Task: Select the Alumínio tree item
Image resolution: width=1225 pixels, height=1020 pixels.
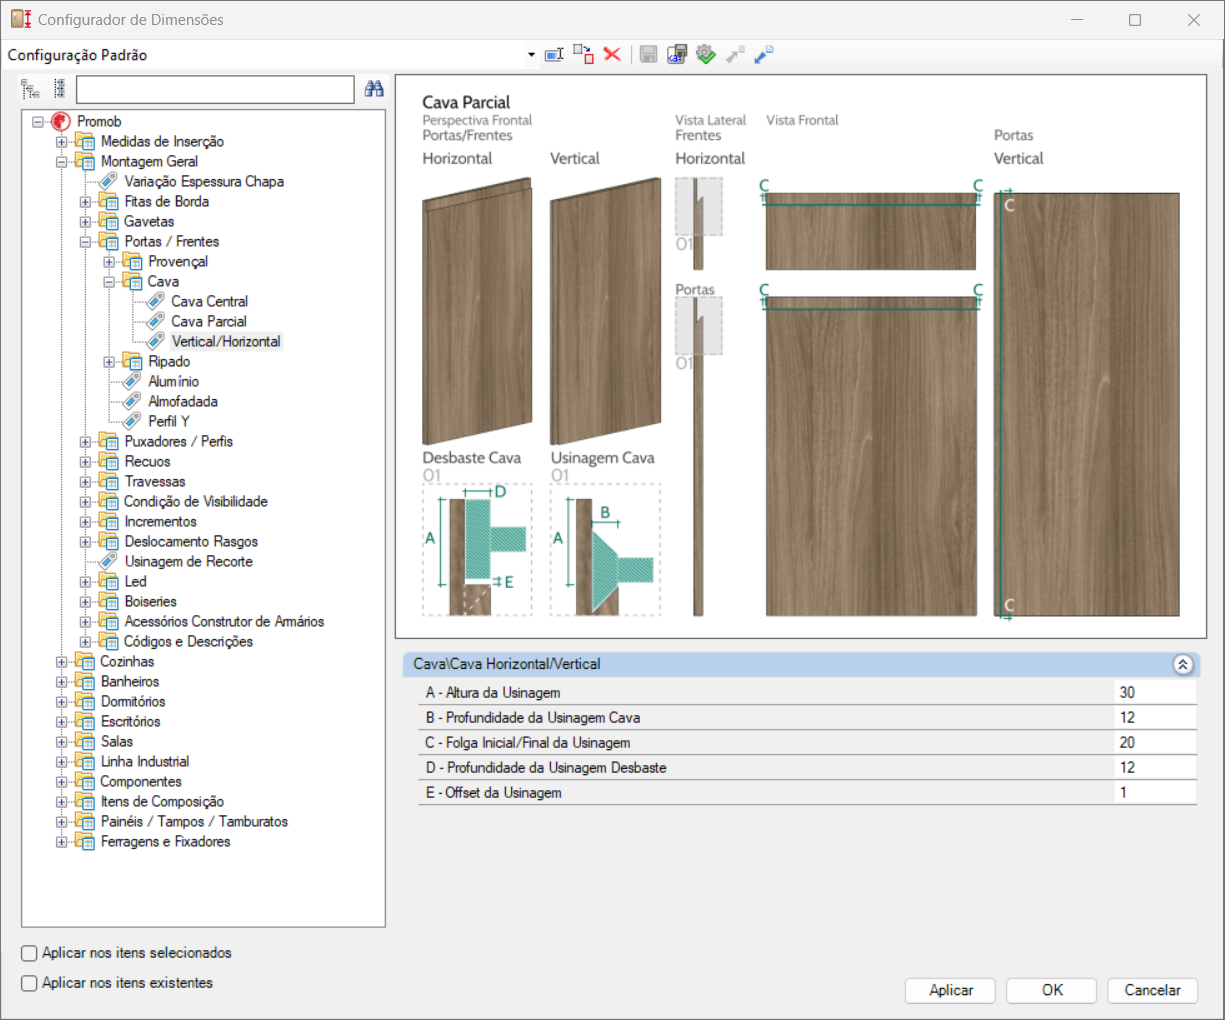Action: click(x=173, y=382)
